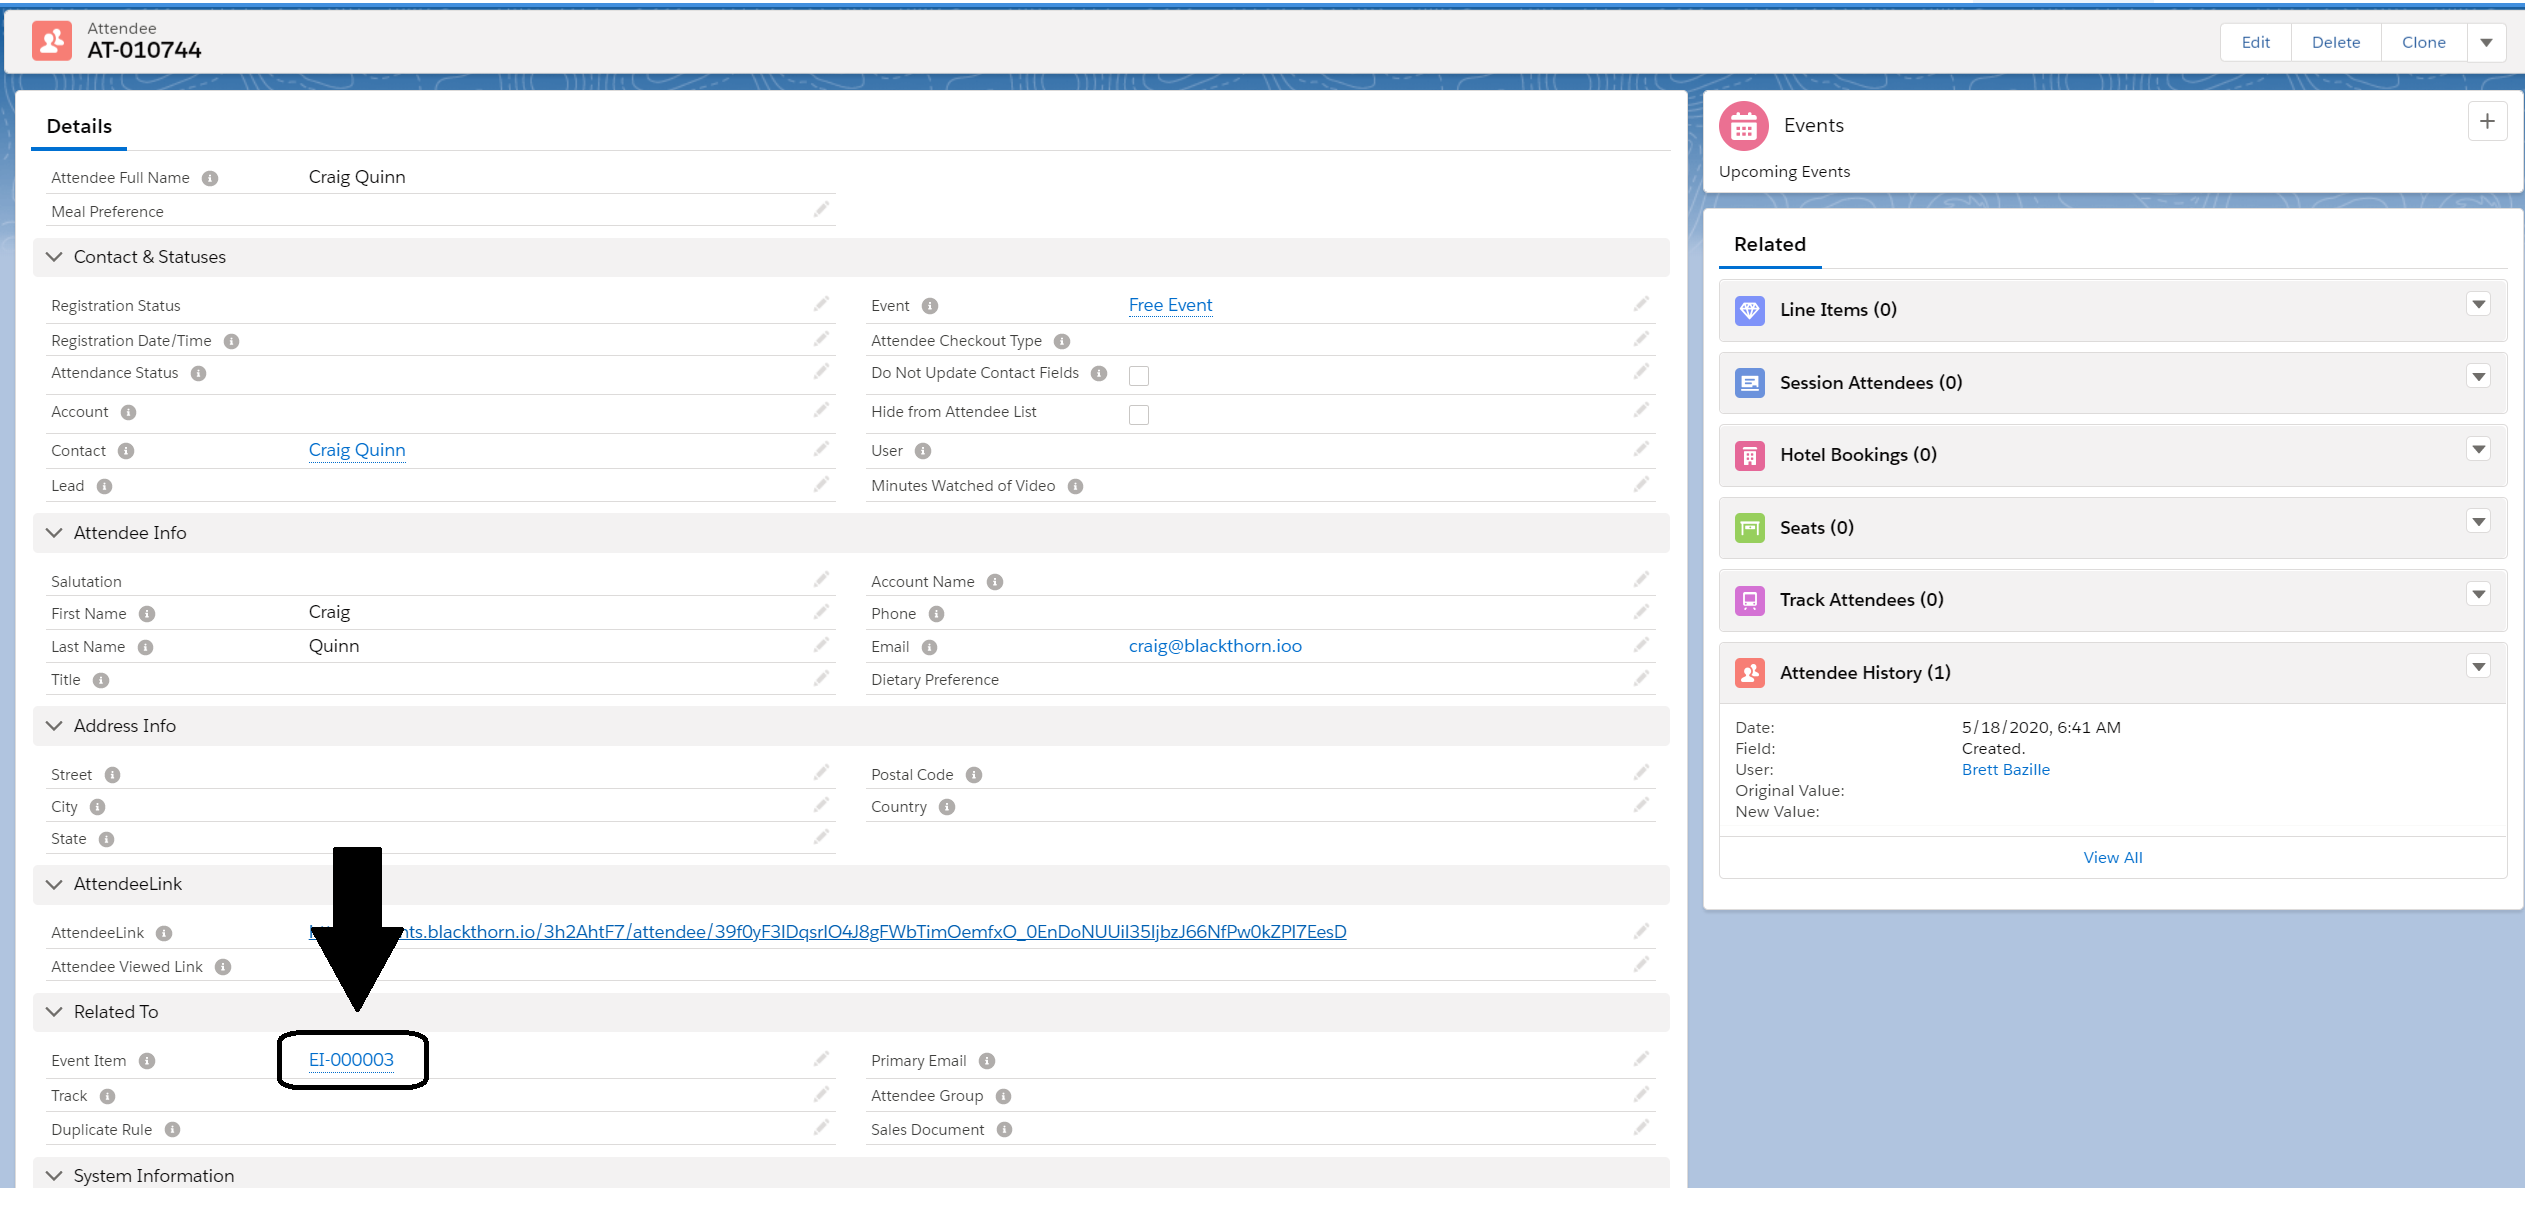Toggle Hide from Attendee List checkbox
This screenshot has width=2525, height=1218.
coord(1138,415)
